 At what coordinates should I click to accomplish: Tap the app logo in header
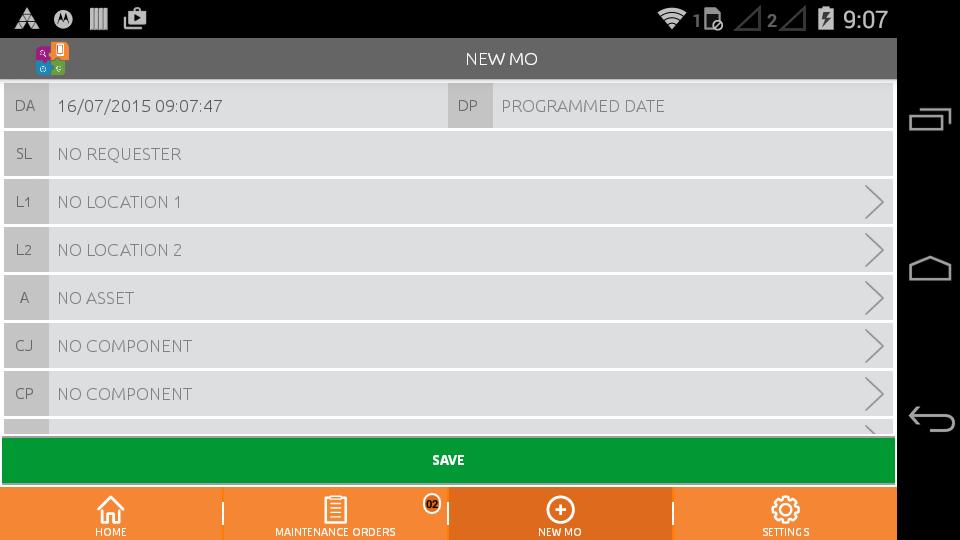(52, 59)
